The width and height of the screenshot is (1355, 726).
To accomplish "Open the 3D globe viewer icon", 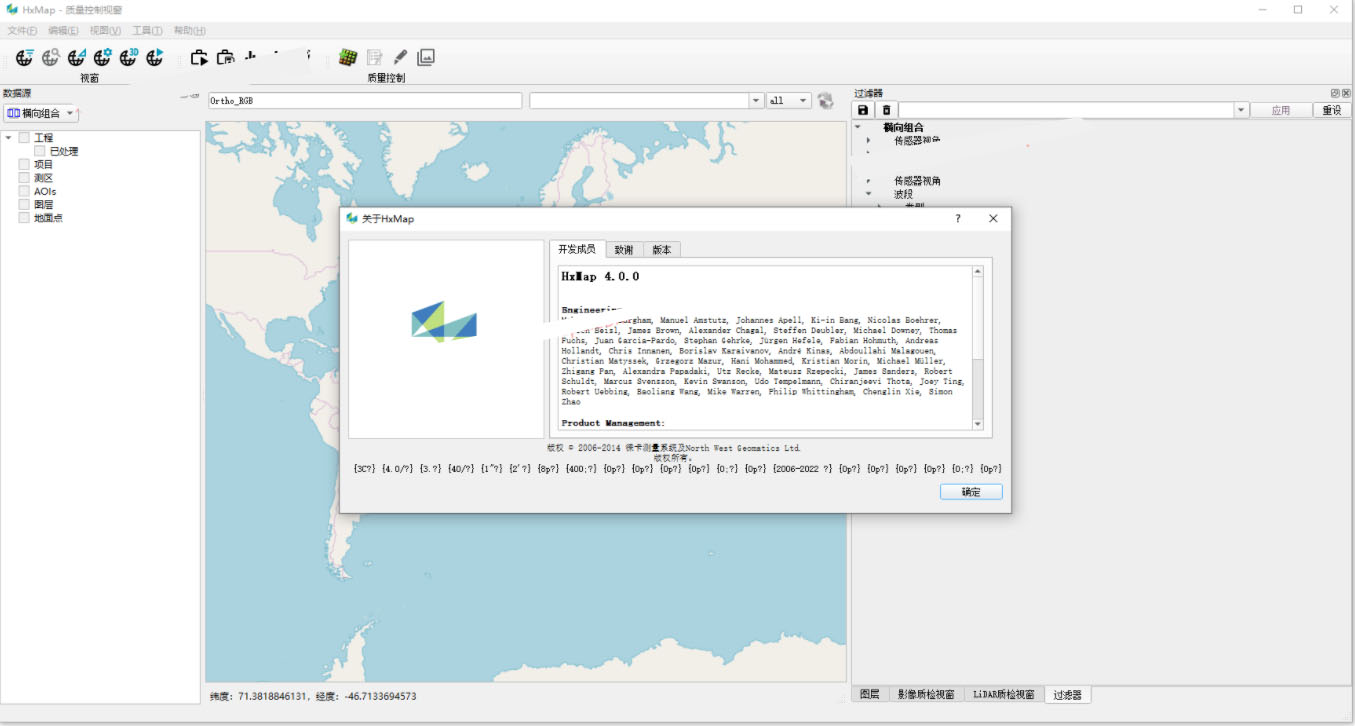I will click(x=128, y=58).
